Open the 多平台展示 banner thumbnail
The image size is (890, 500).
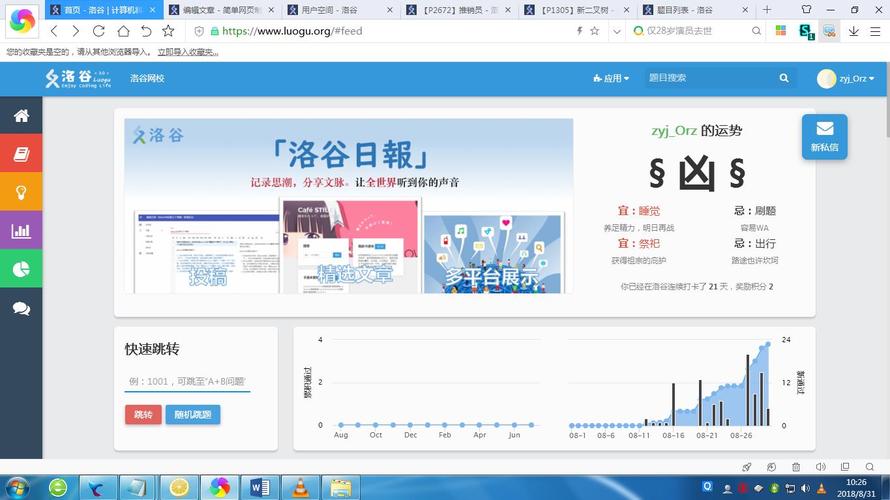pyautogui.click(x=493, y=253)
